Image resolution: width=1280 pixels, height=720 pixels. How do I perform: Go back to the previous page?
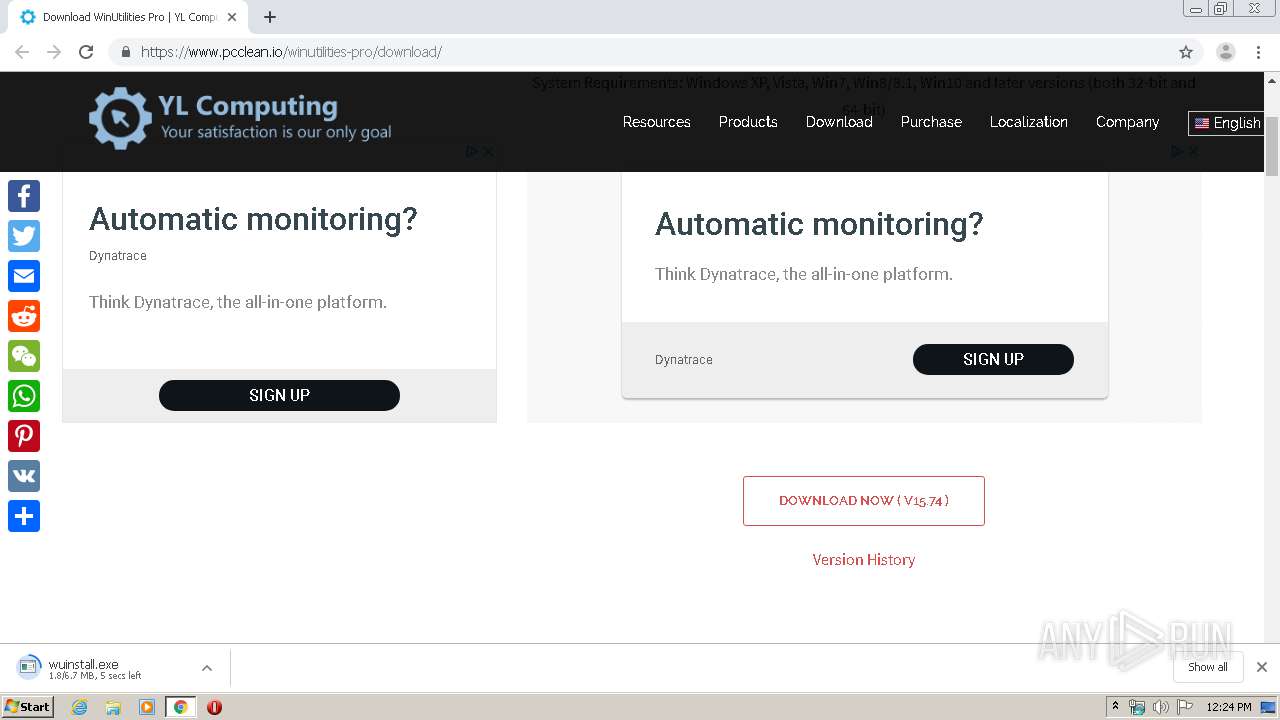(x=22, y=52)
